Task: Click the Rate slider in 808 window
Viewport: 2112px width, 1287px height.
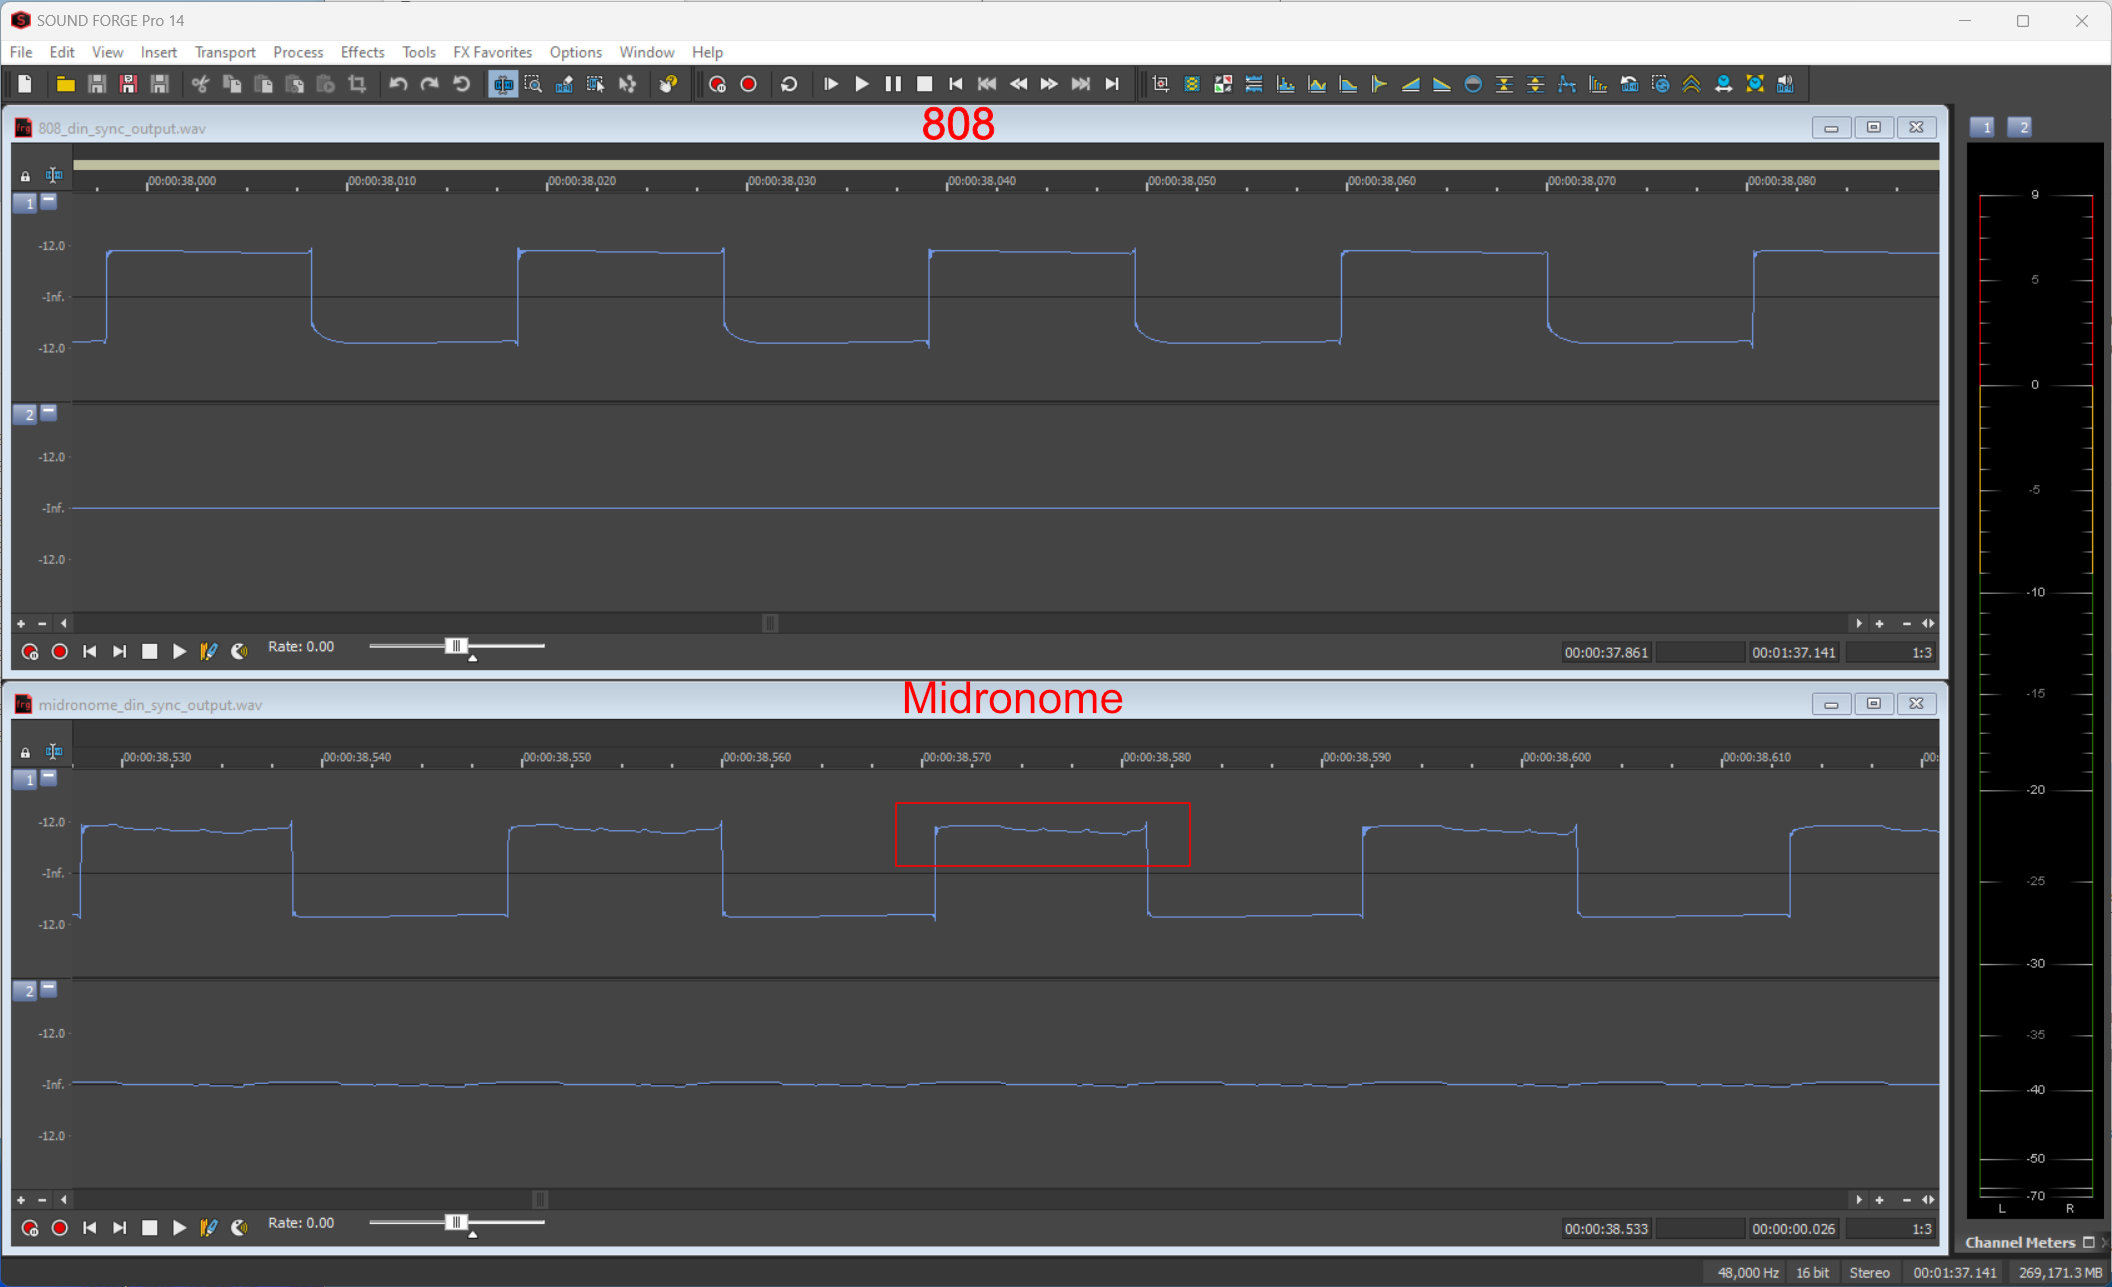Action: tap(456, 647)
